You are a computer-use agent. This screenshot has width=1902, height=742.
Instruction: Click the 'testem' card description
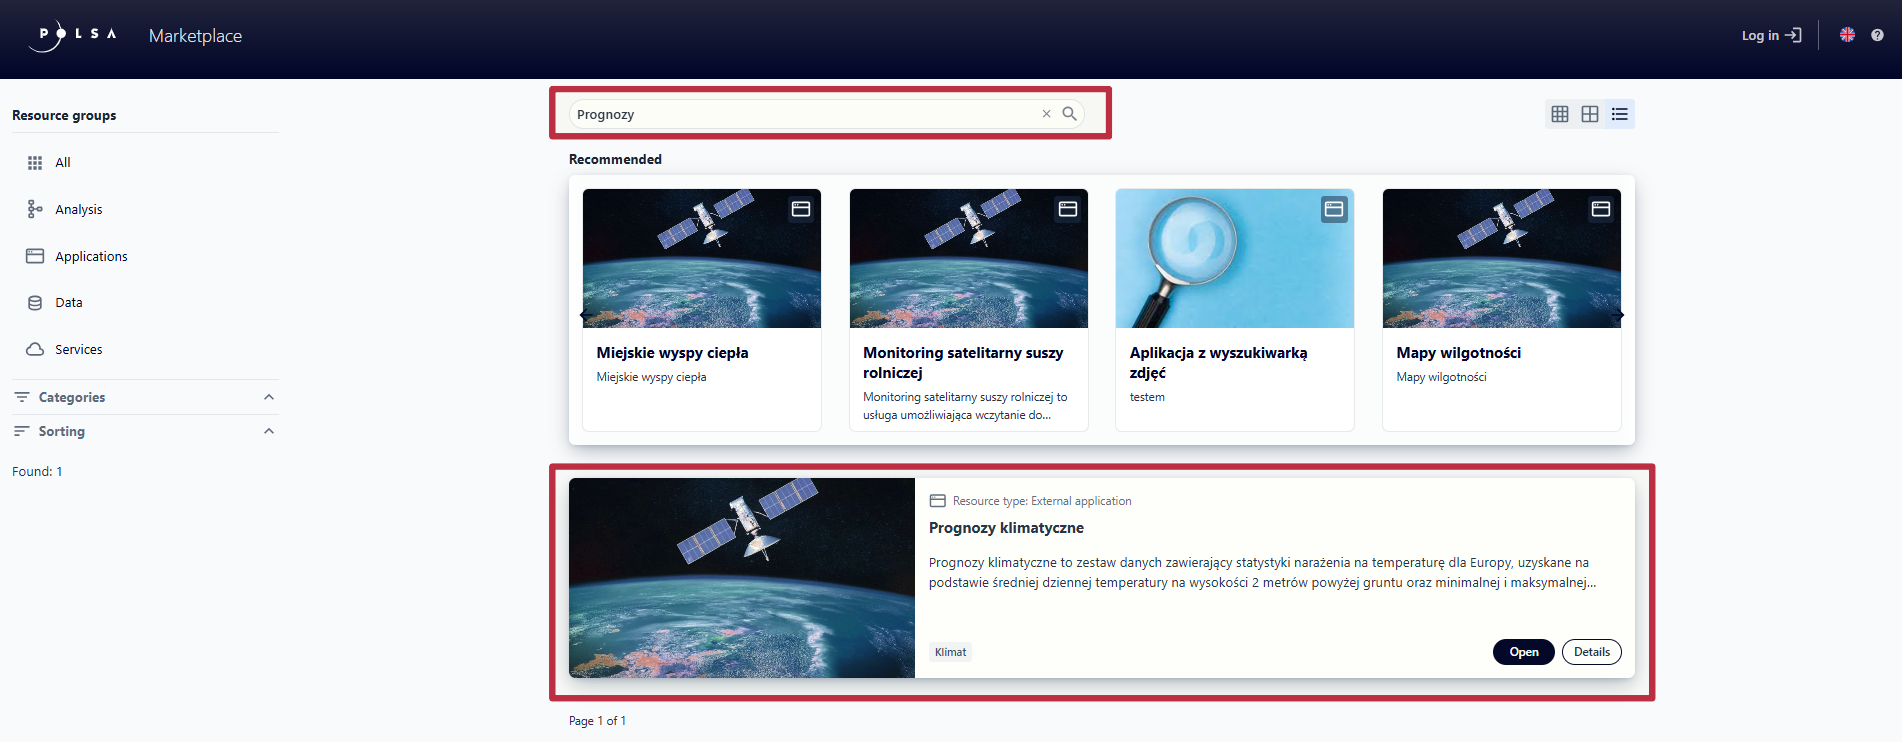click(1147, 397)
